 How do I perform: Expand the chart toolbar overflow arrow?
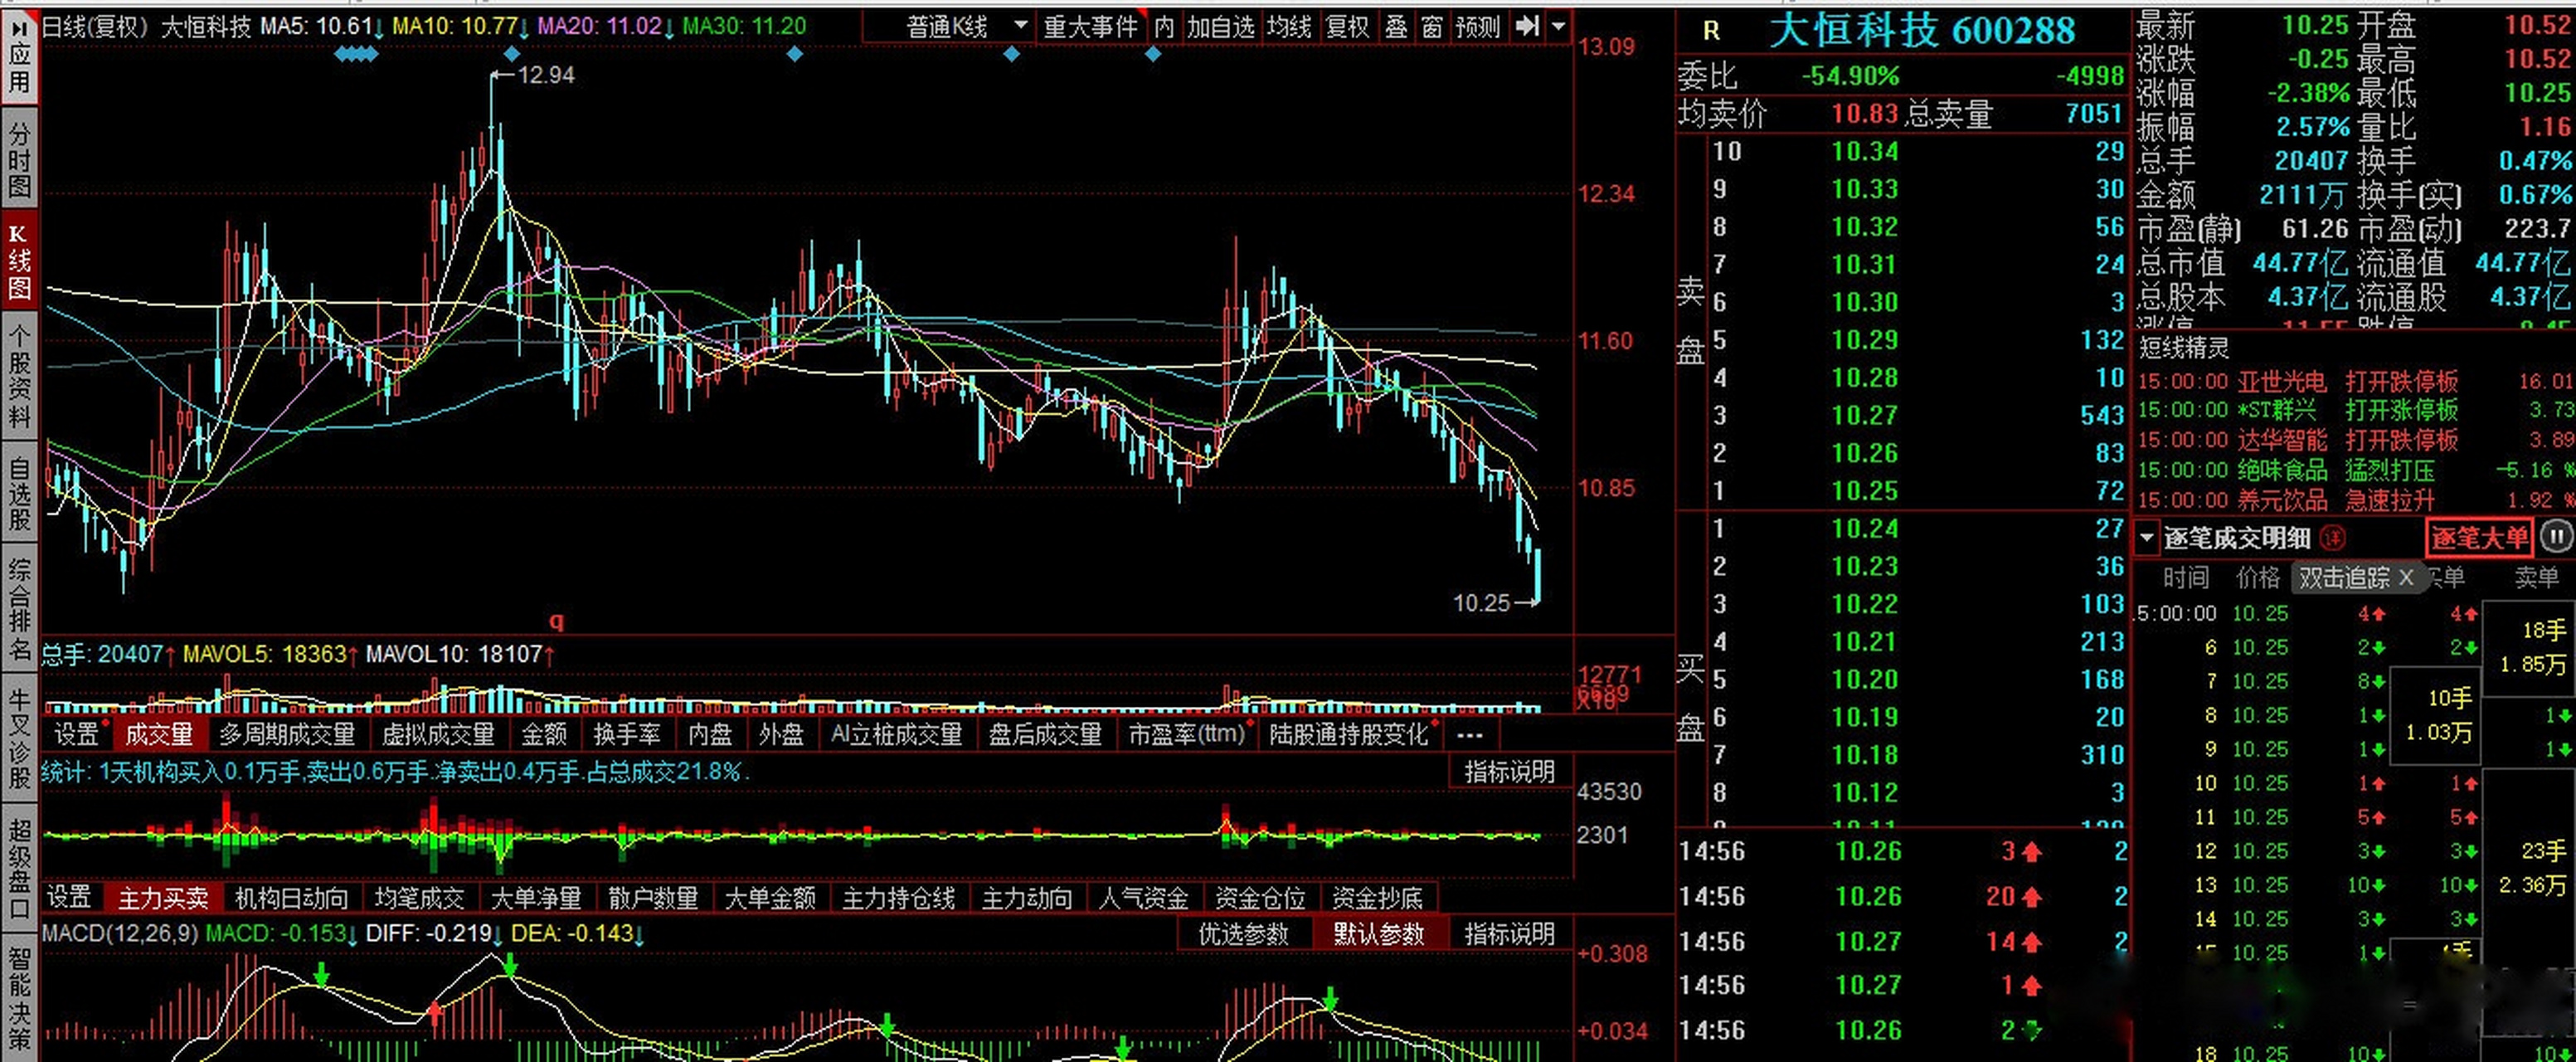click(x=1558, y=27)
